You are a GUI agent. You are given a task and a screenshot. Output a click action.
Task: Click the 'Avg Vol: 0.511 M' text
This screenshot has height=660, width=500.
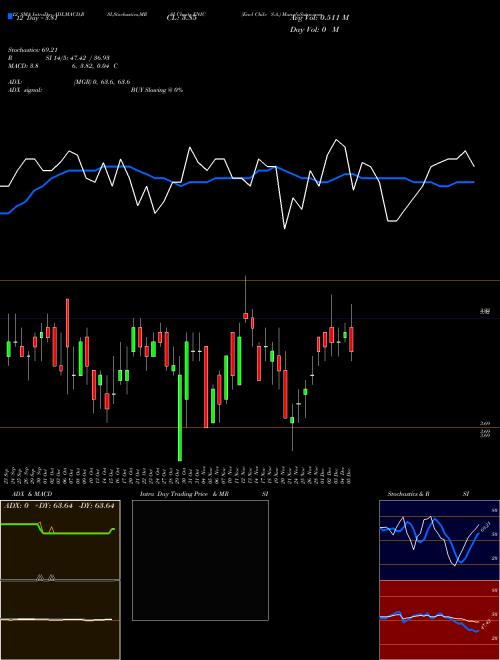tap(319, 18)
